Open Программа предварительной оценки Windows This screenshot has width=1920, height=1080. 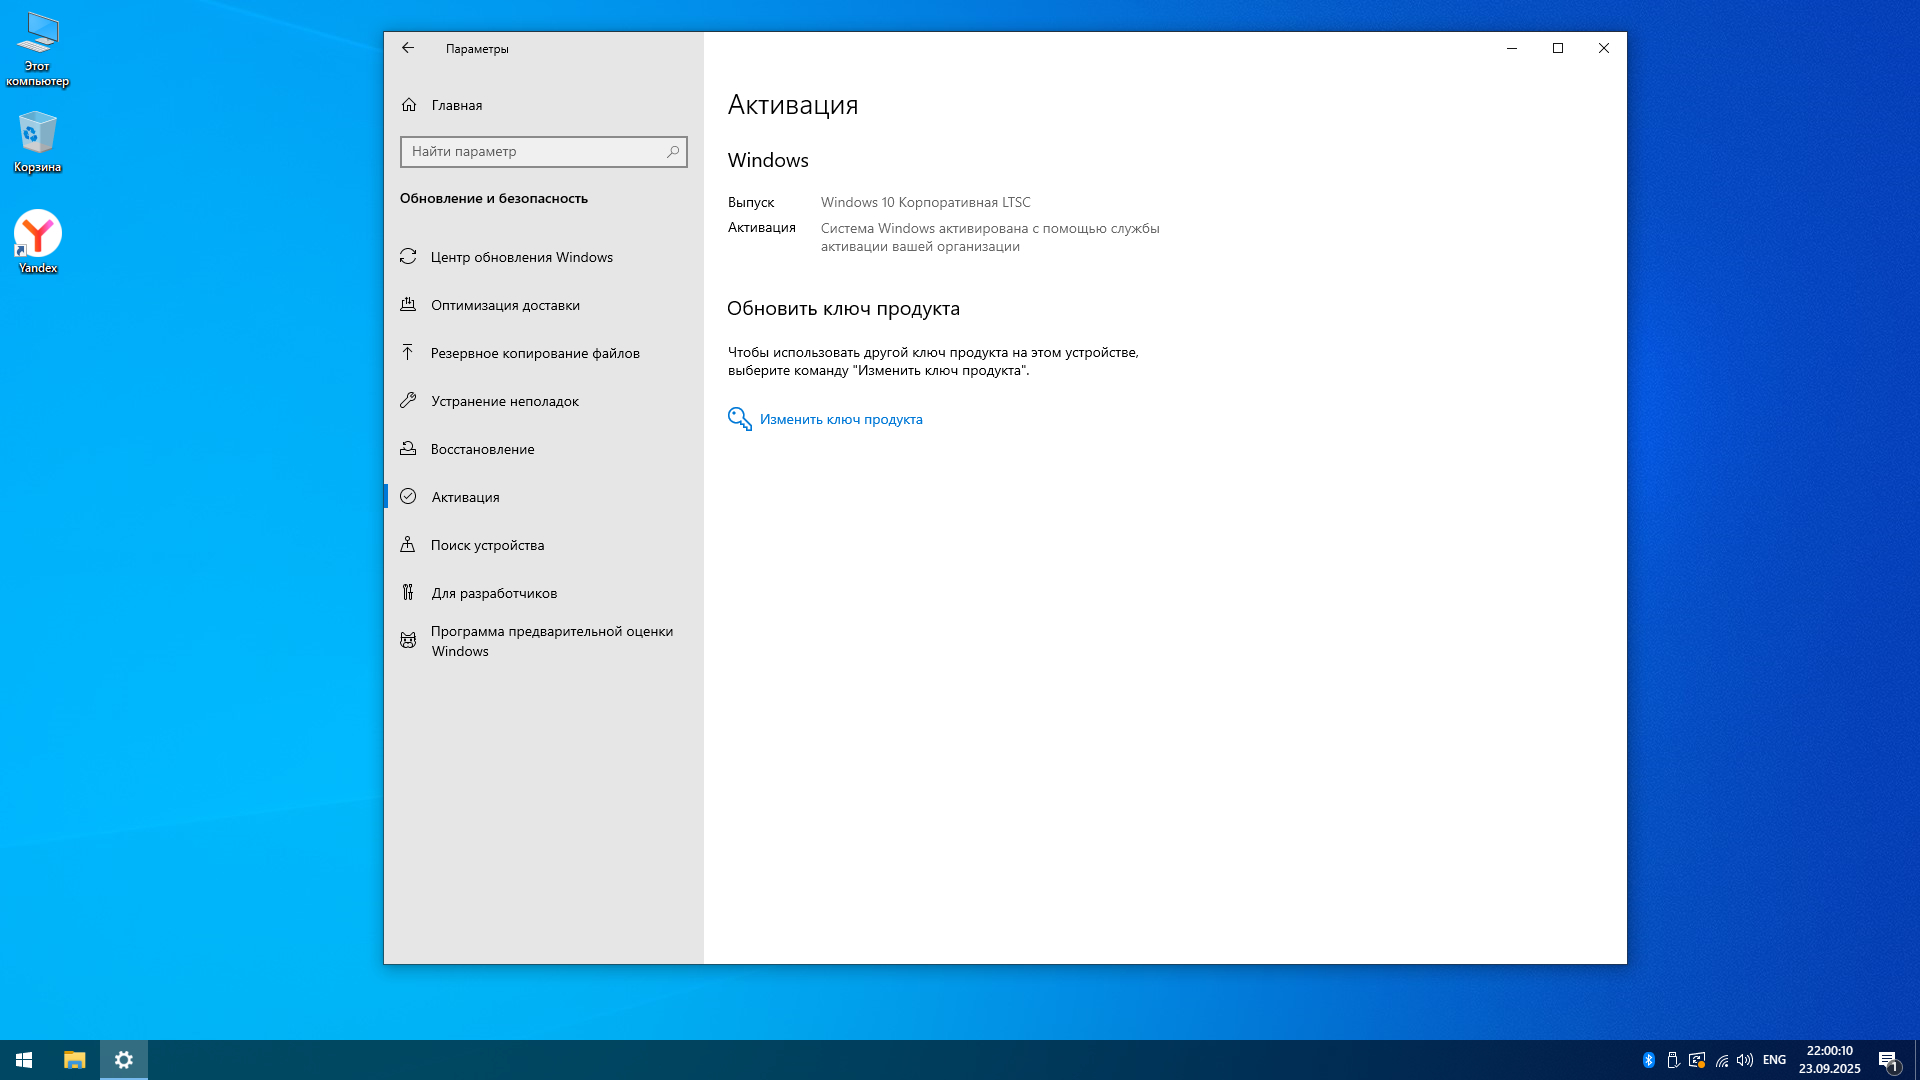[x=544, y=641]
